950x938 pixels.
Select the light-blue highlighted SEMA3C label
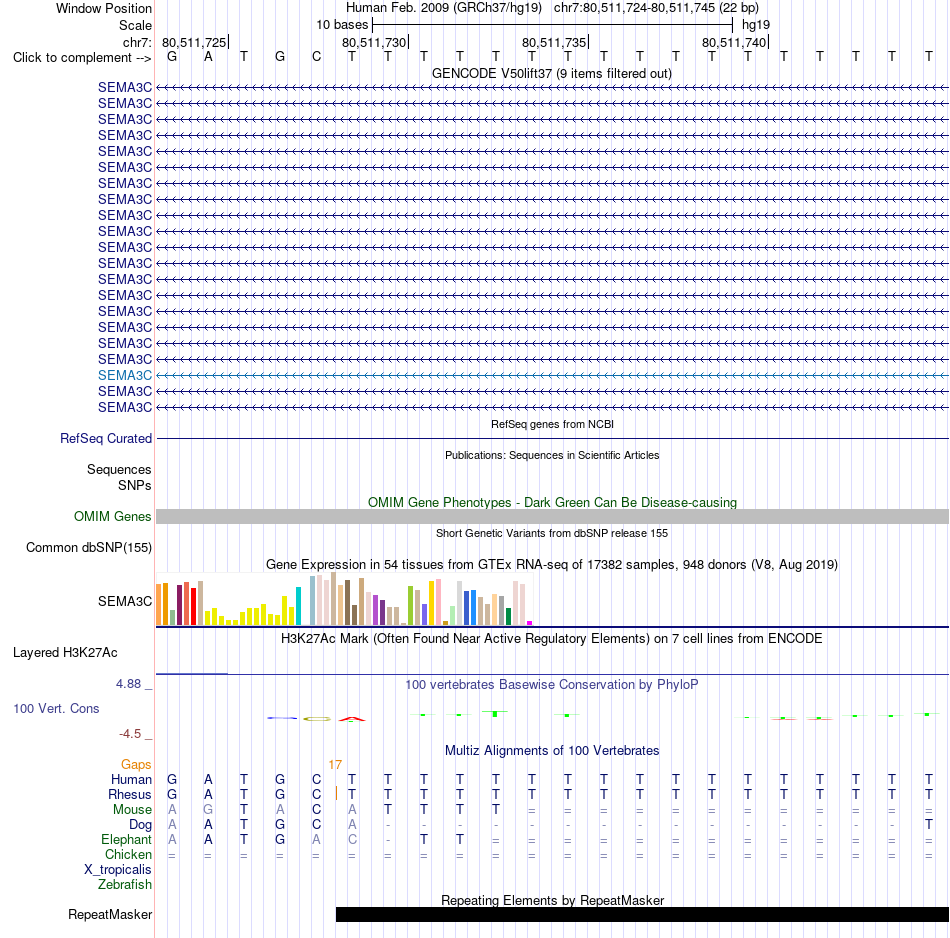click(125, 376)
